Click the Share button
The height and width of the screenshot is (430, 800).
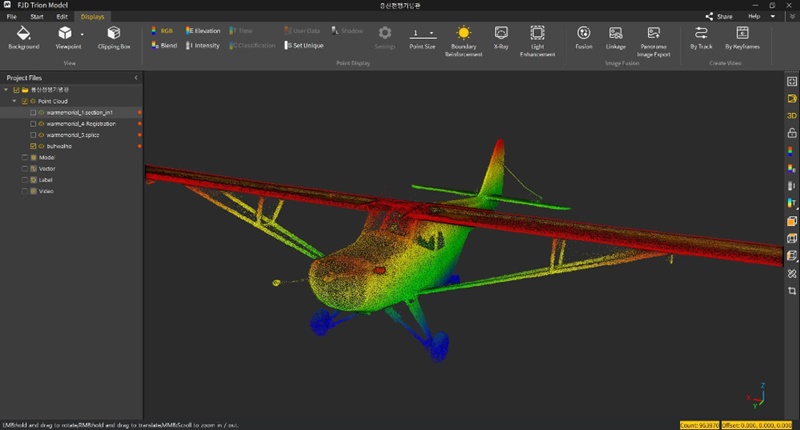pyautogui.click(x=719, y=16)
